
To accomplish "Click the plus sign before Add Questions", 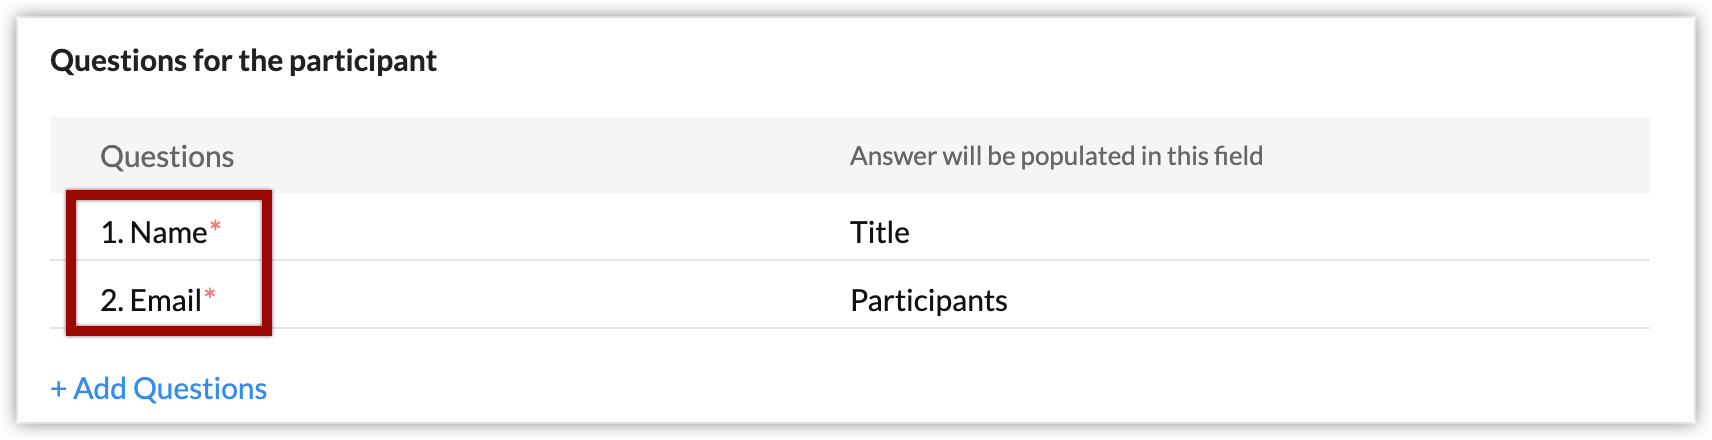I will pos(58,389).
